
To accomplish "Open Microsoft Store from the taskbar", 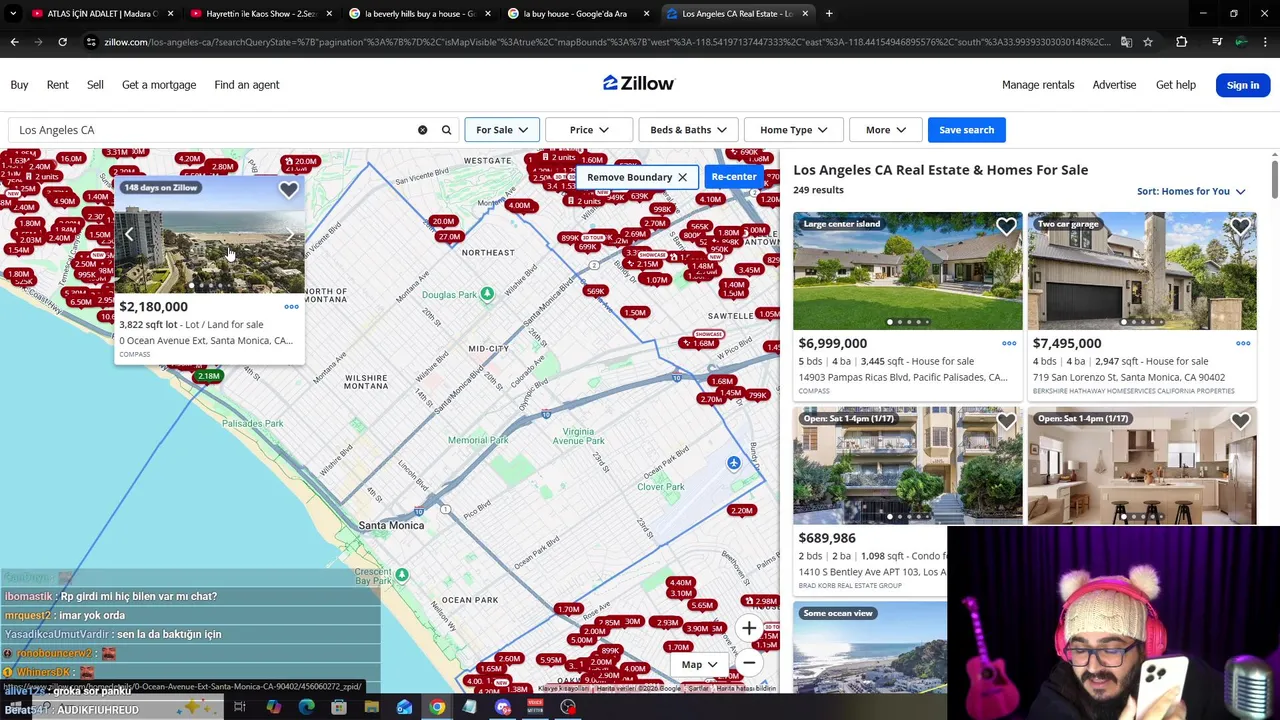I will click(x=339, y=707).
